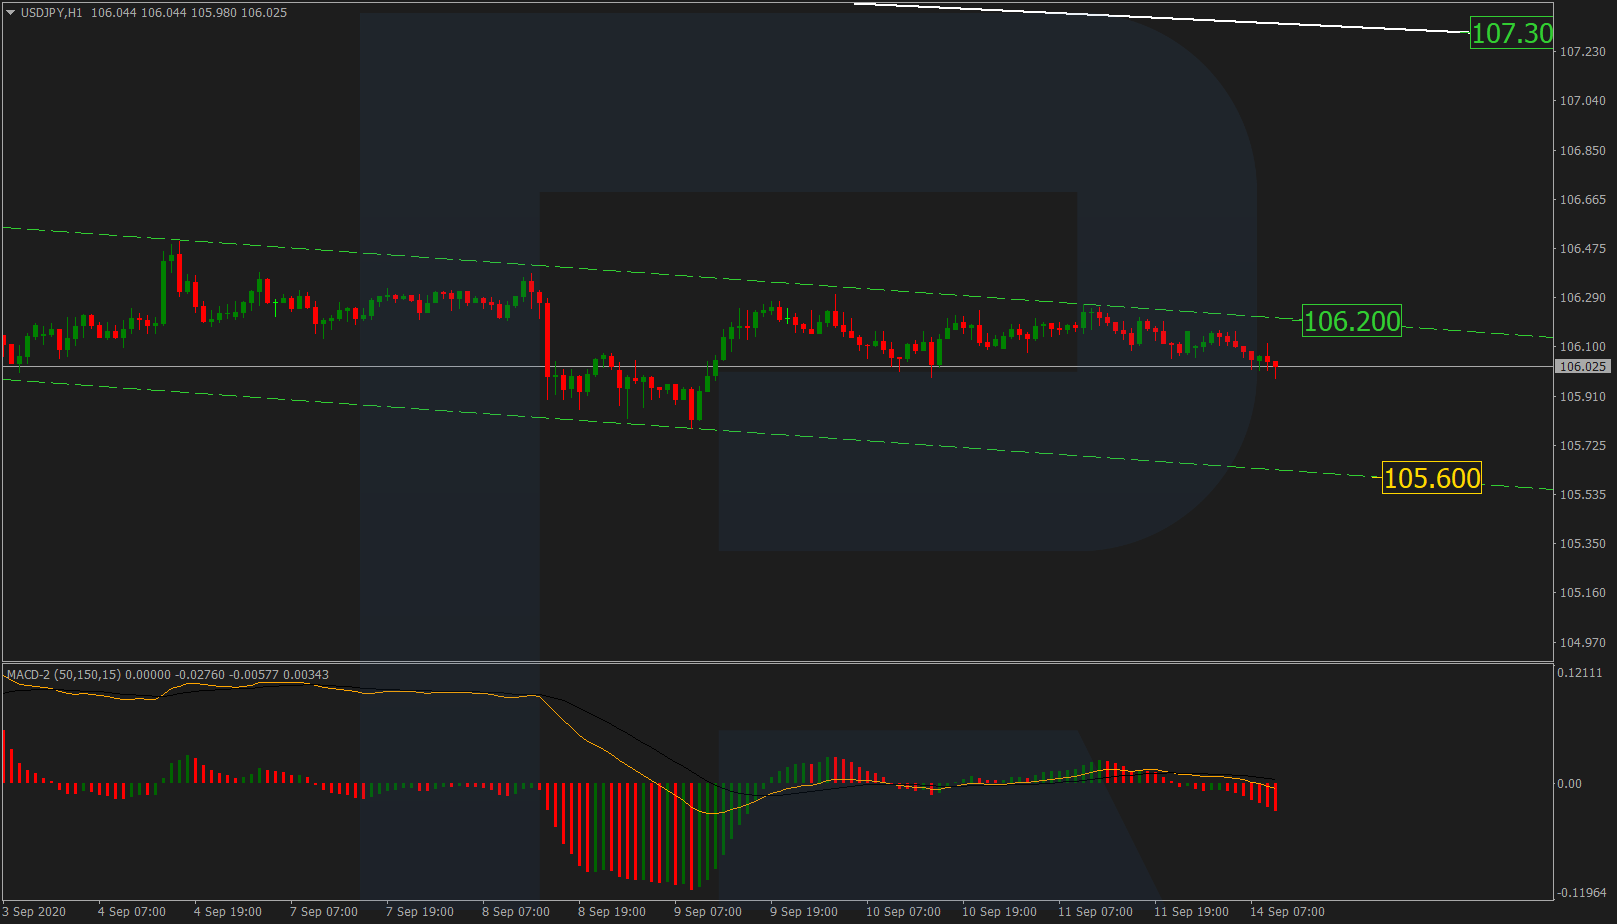Select the yellow 105.600 price label
This screenshot has height=924, width=1617.
(x=1432, y=478)
